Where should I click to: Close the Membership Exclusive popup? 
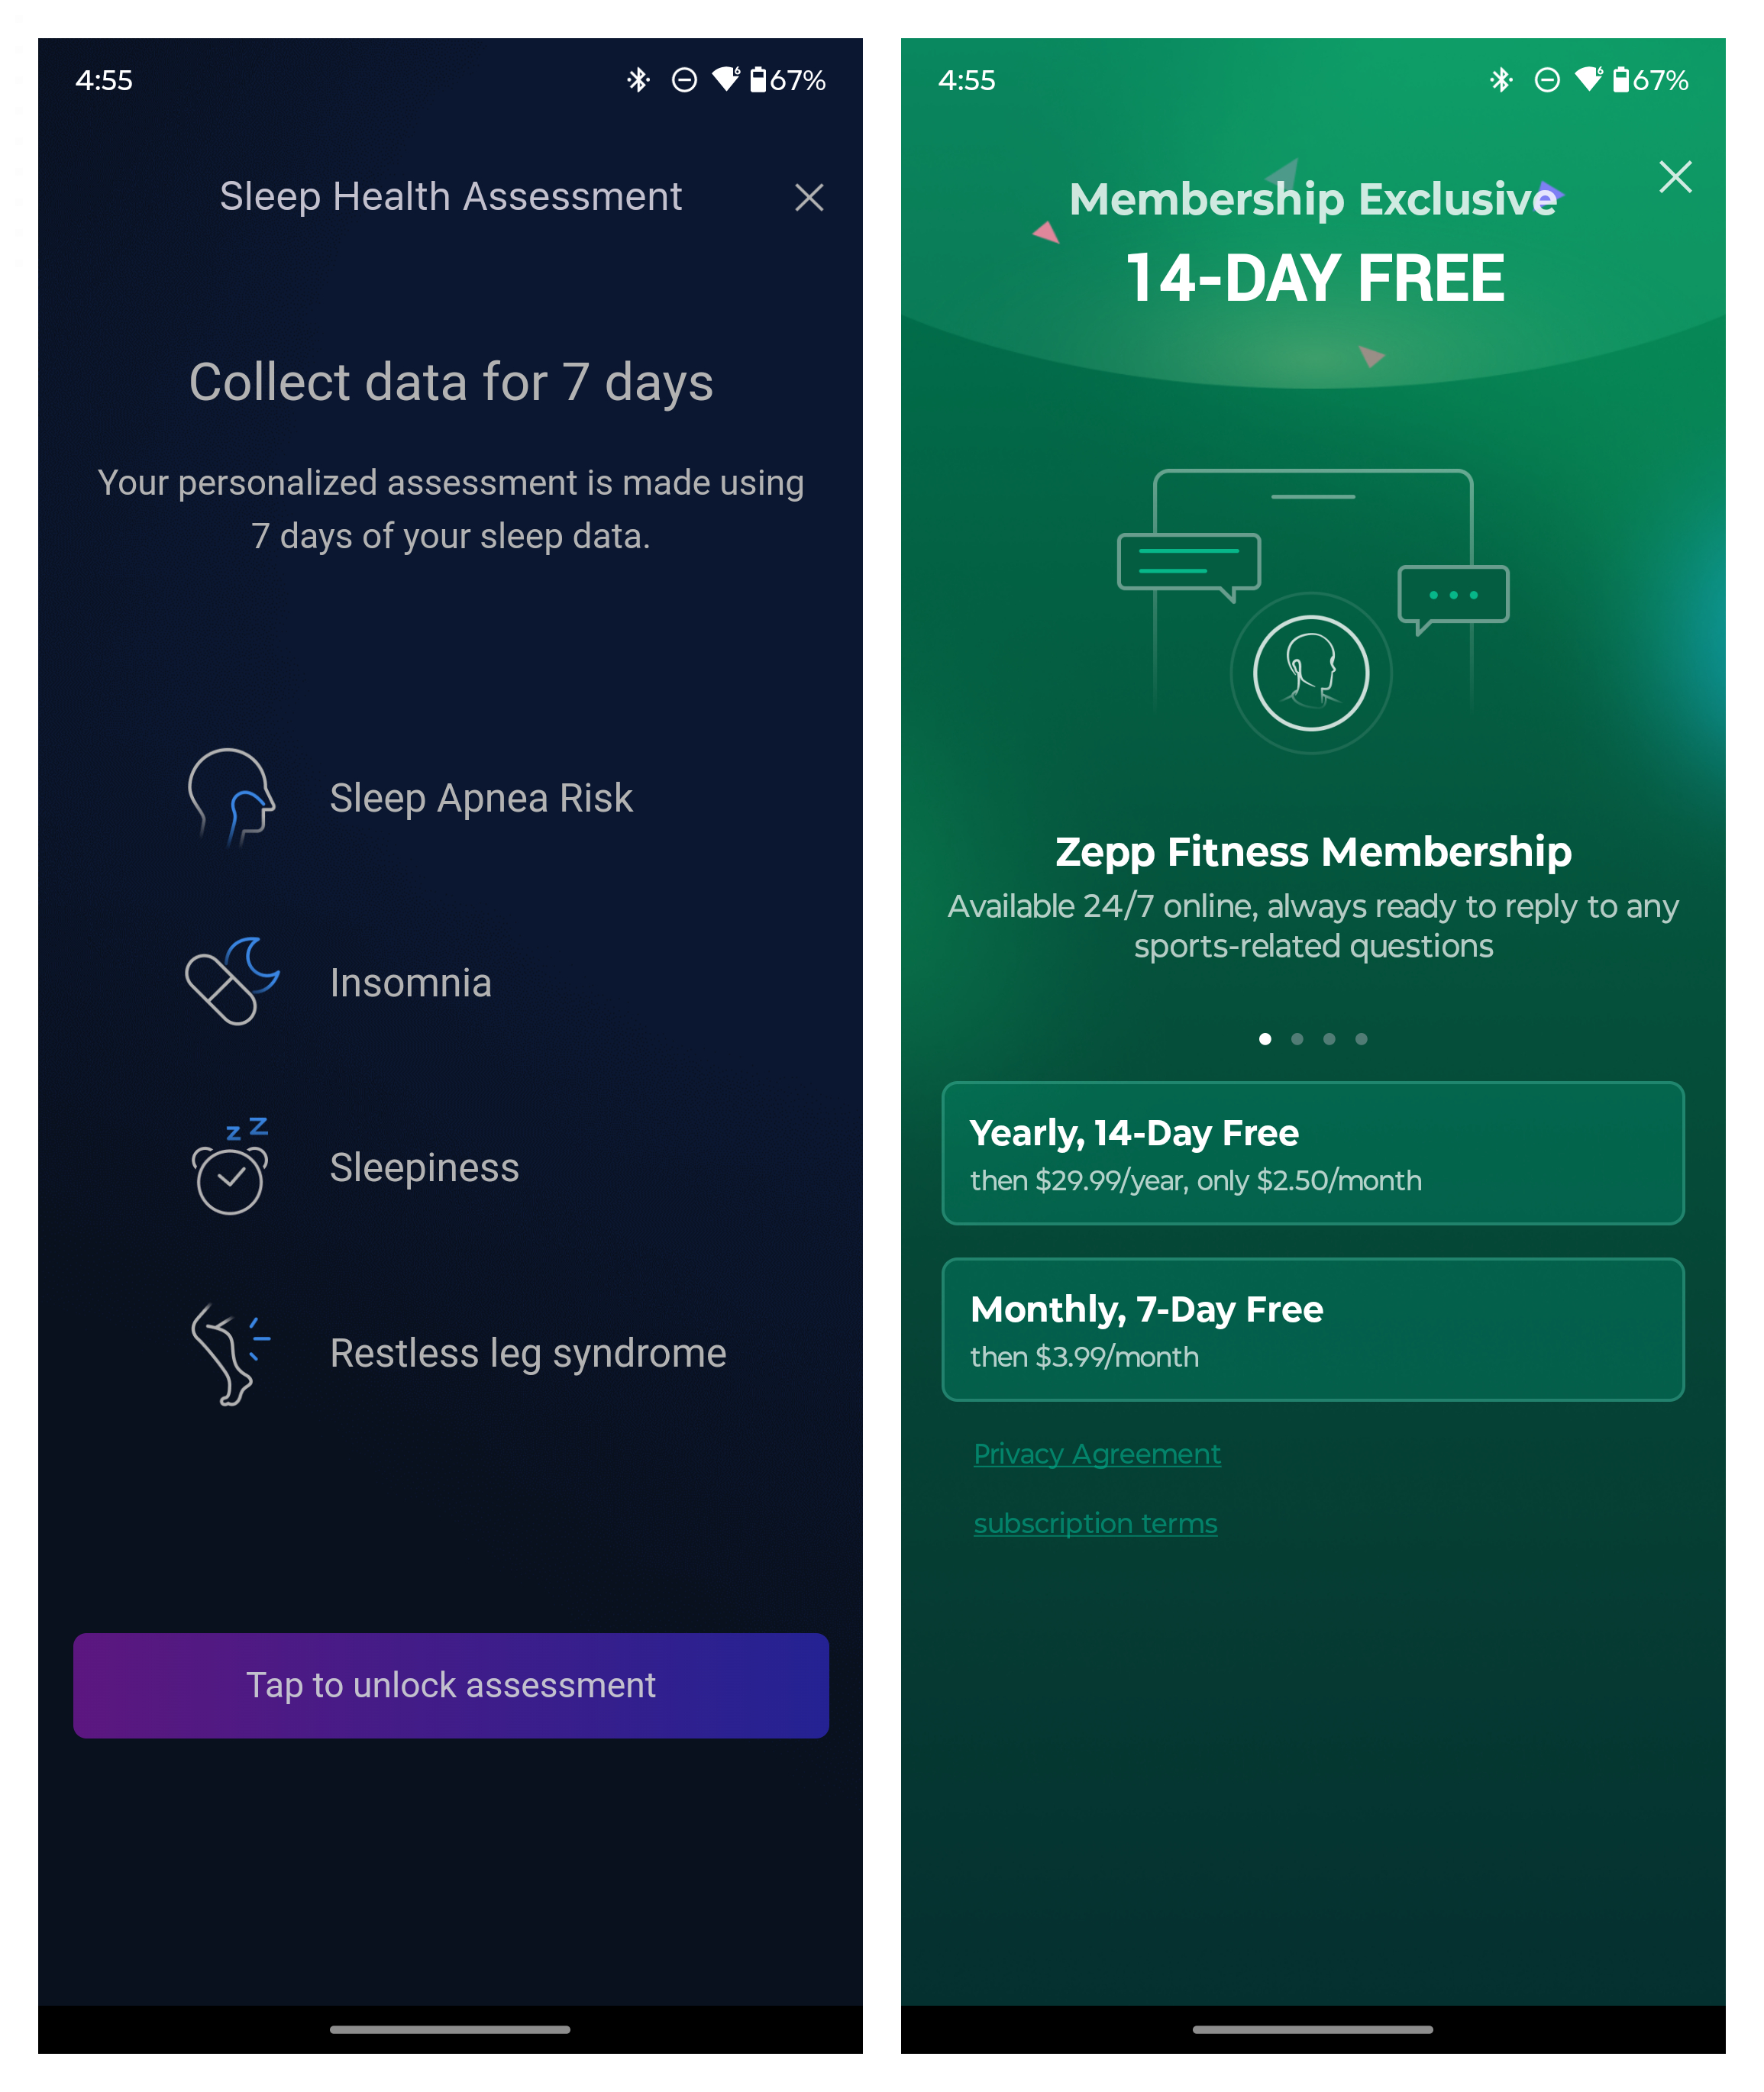click(x=1676, y=173)
